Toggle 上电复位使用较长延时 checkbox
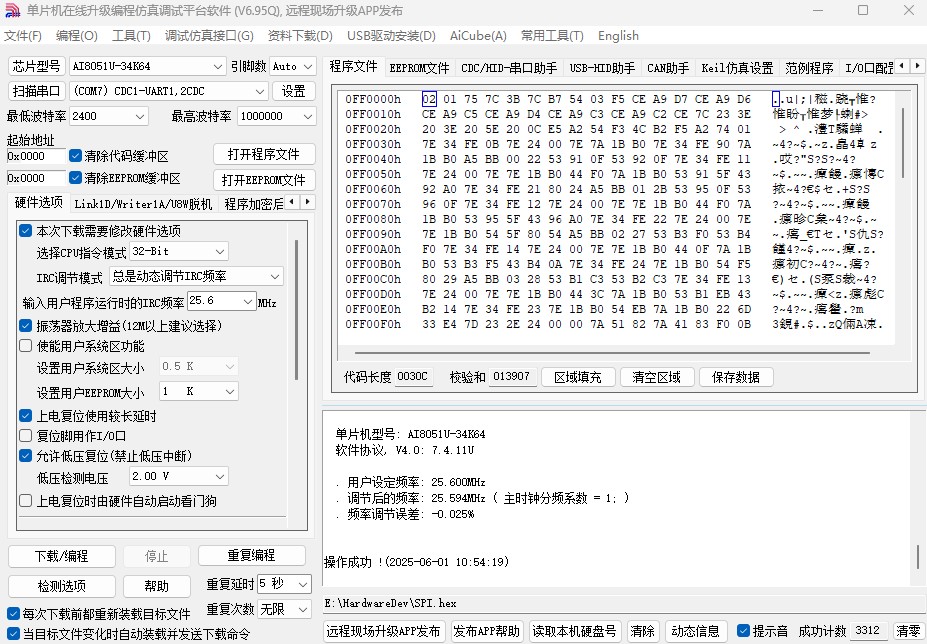The image size is (927, 644). point(25,416)
